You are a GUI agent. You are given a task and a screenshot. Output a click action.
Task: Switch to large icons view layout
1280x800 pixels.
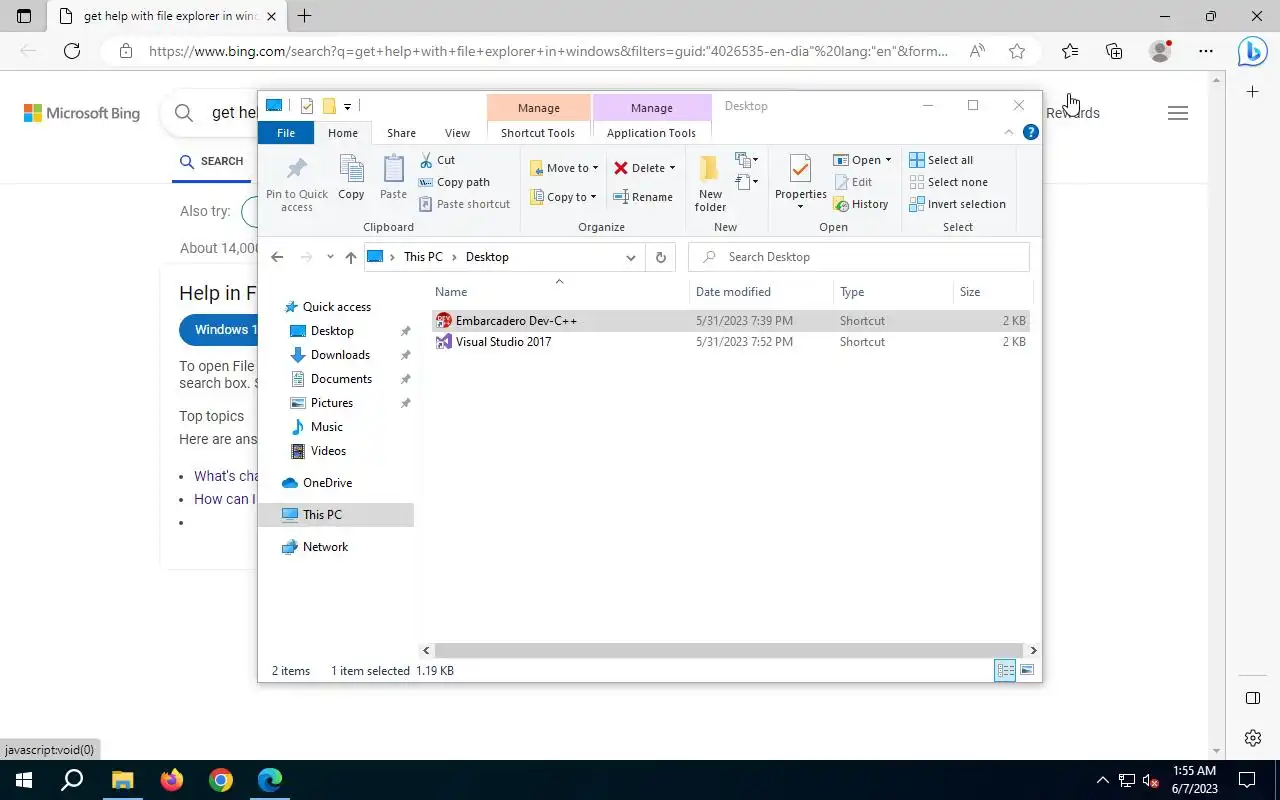[x=1027, y=670]
